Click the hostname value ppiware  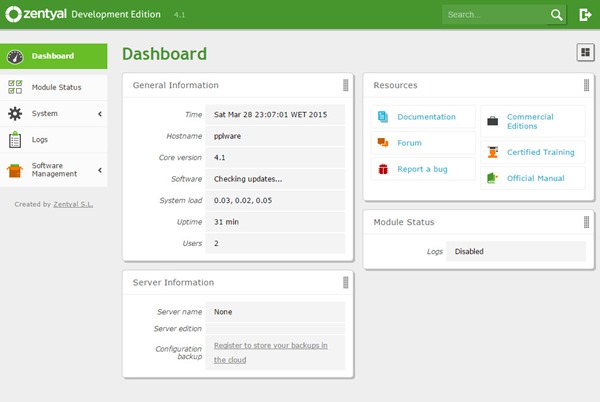click(227, 136)
